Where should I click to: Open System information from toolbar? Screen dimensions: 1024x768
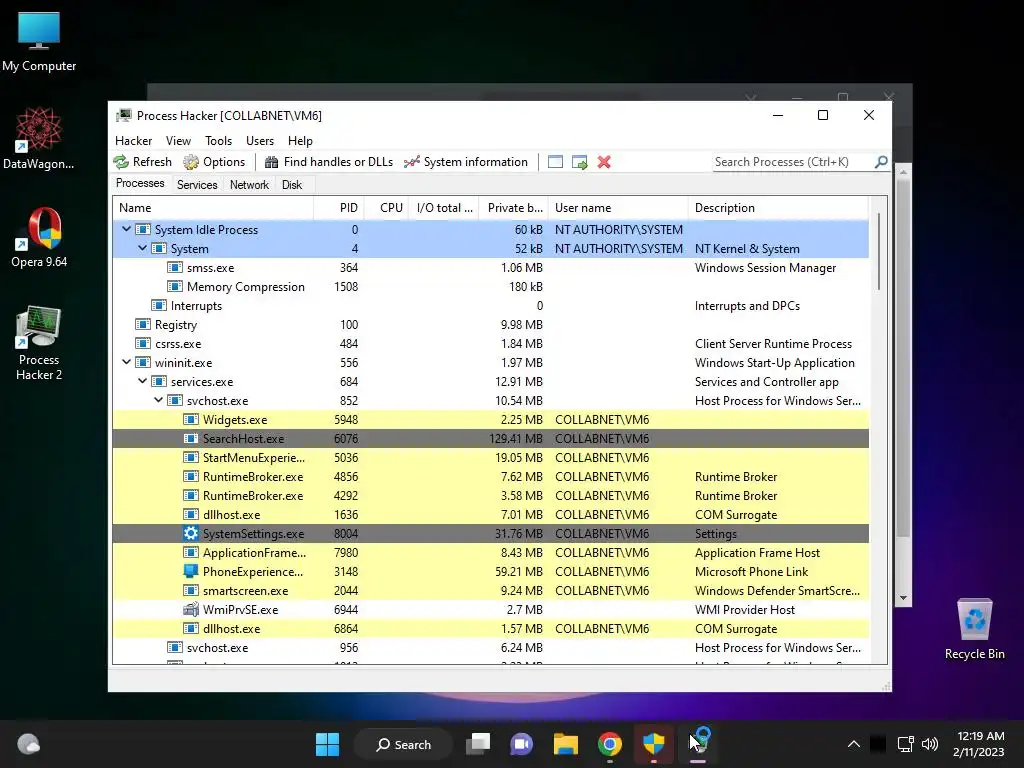[466, 162]
